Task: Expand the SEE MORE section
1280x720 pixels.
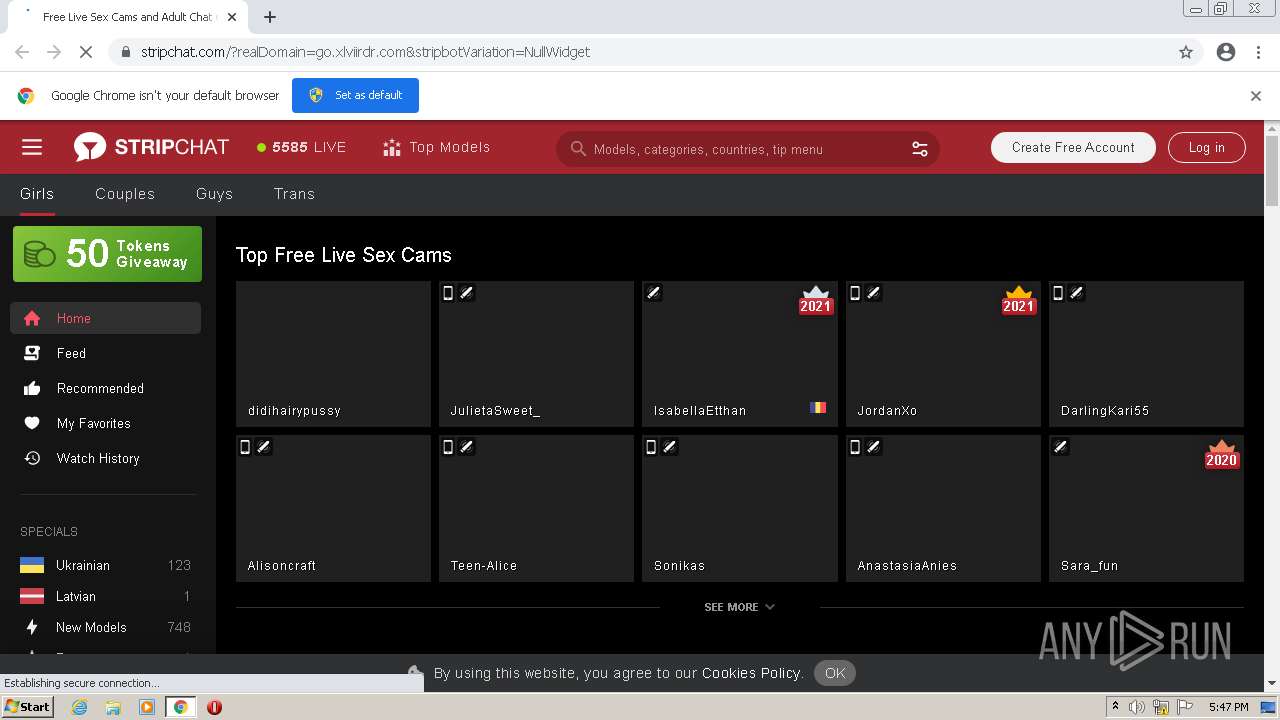Action: (739, 607)
